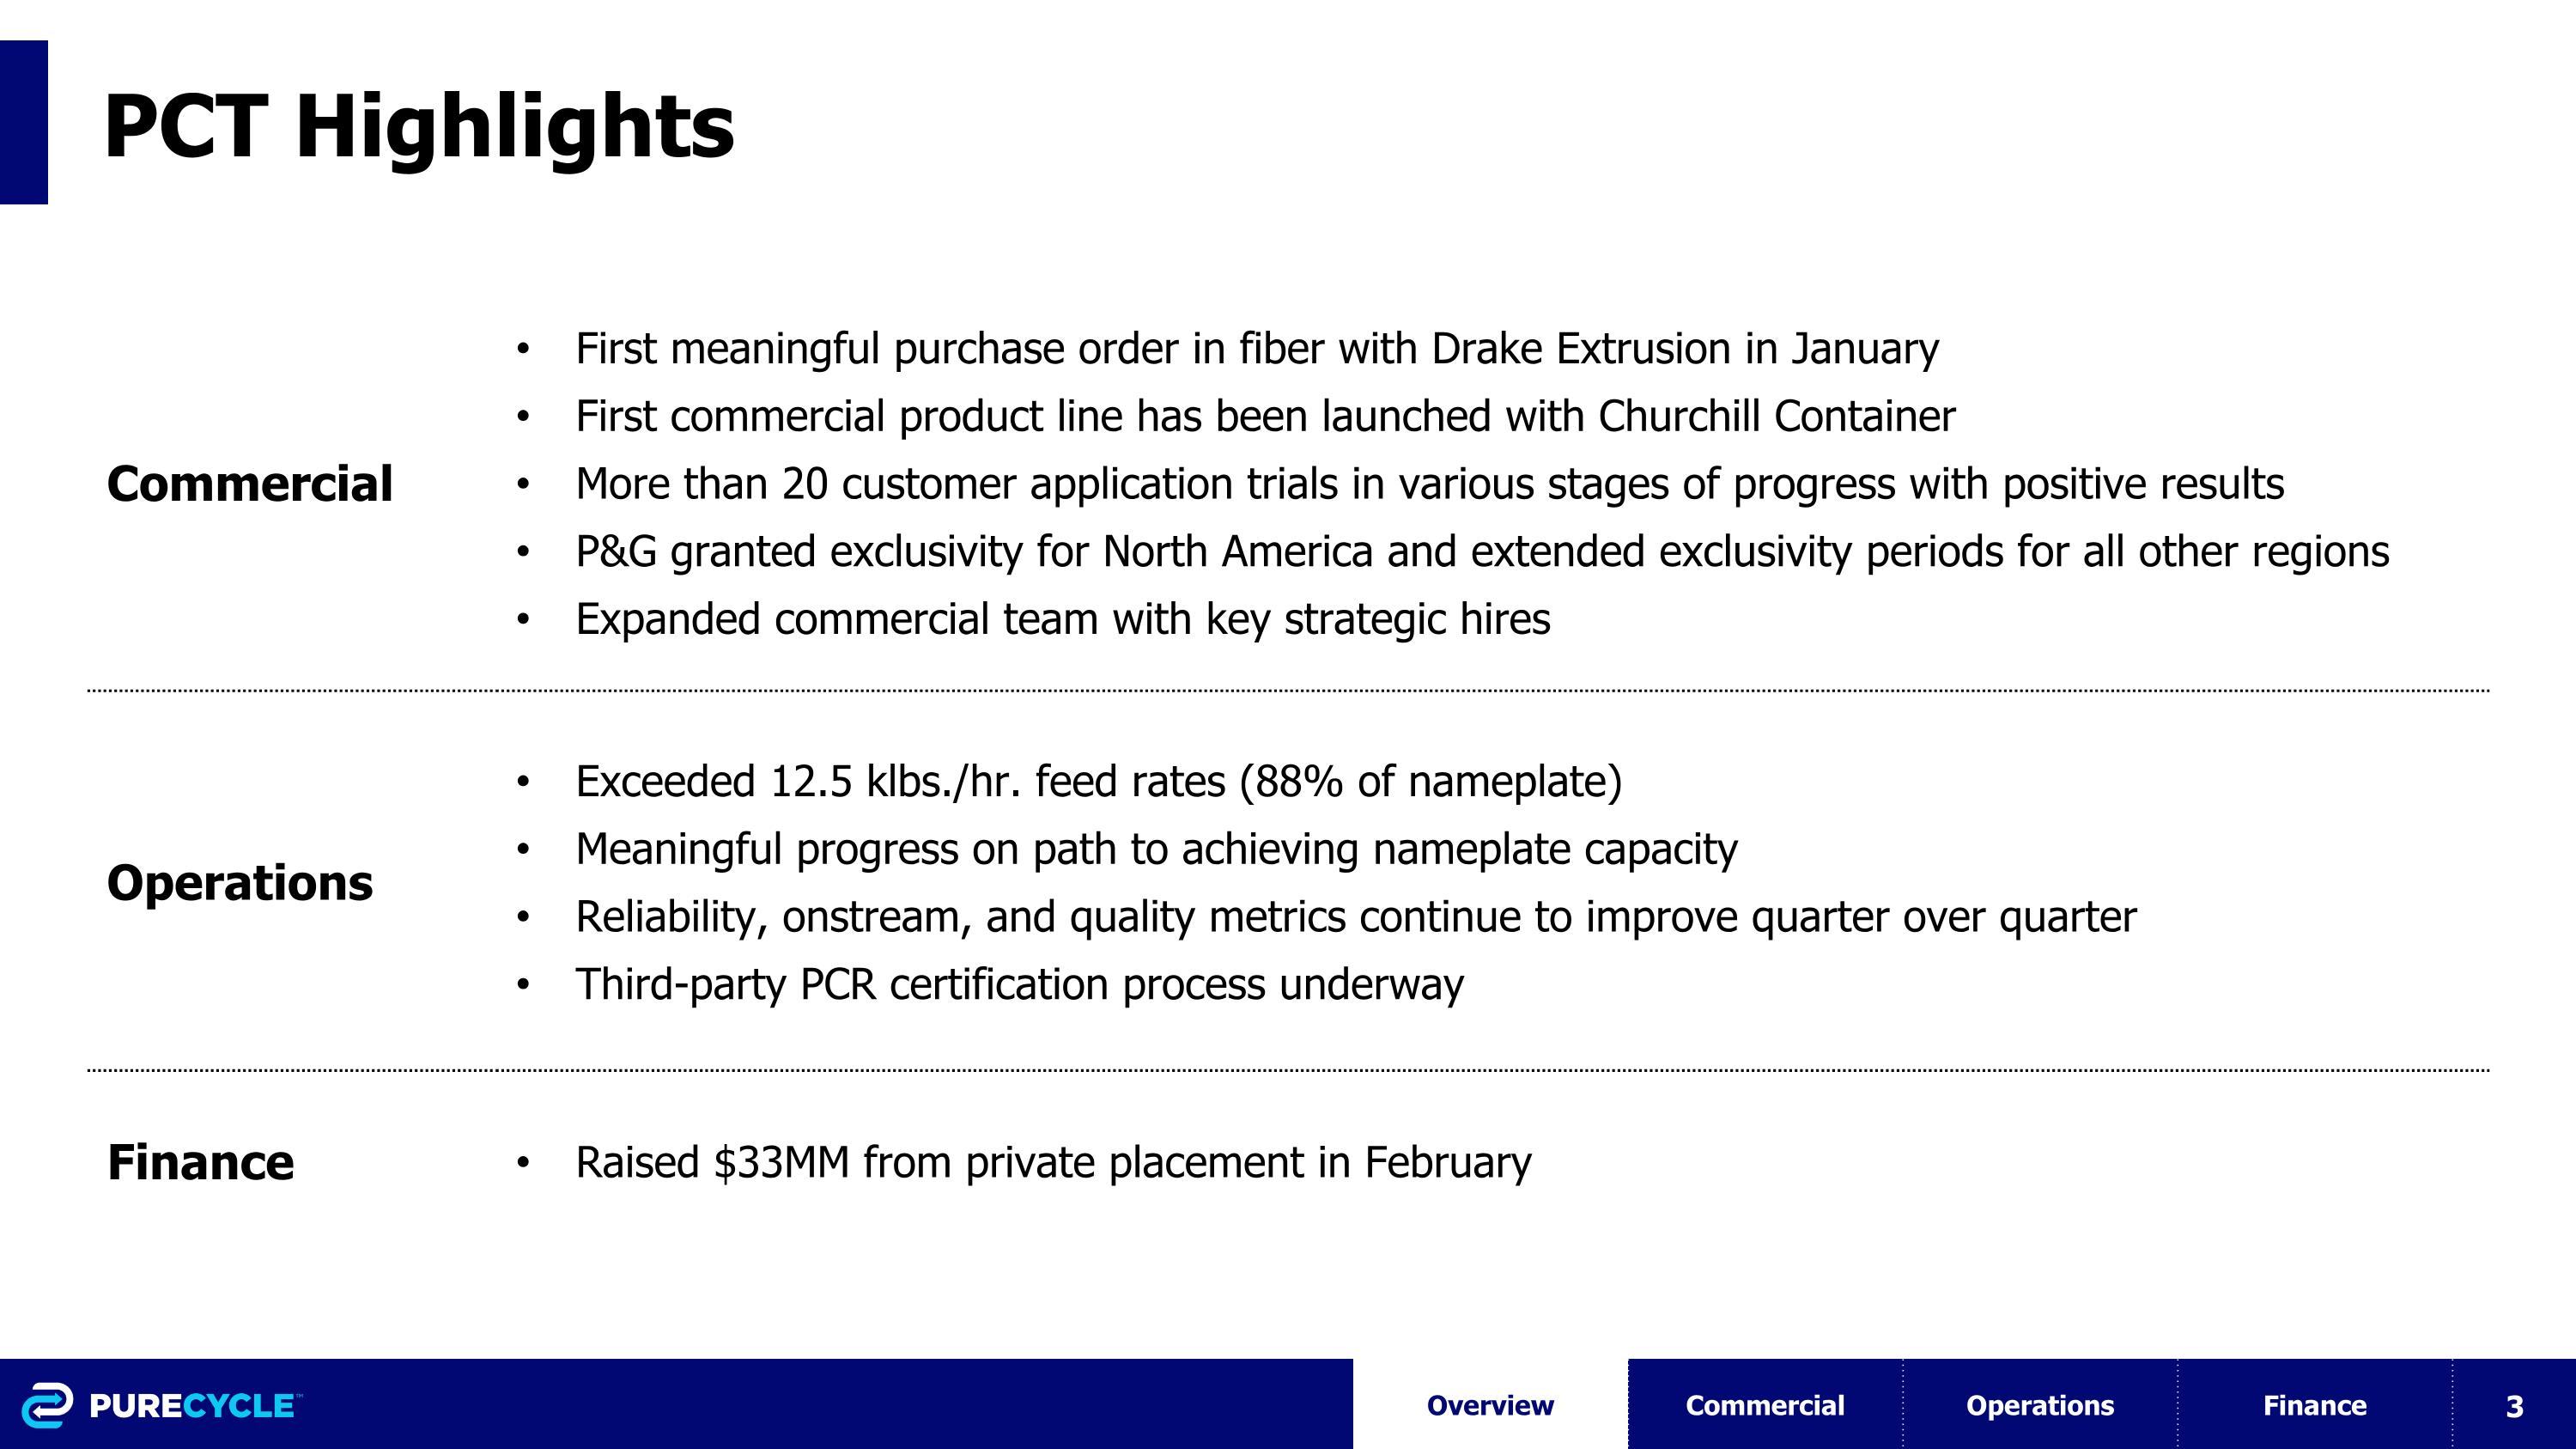
Task: Click the slide page number 3
Action: click(2514, 1406)
